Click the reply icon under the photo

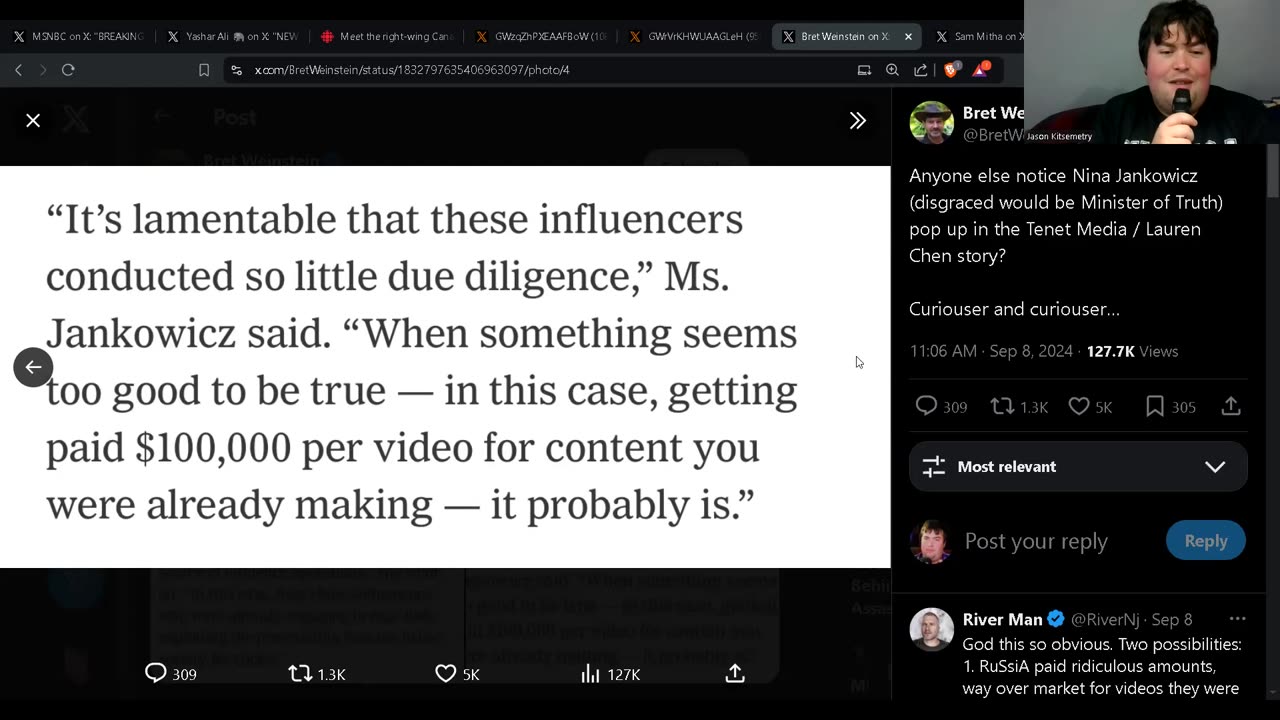156,674
